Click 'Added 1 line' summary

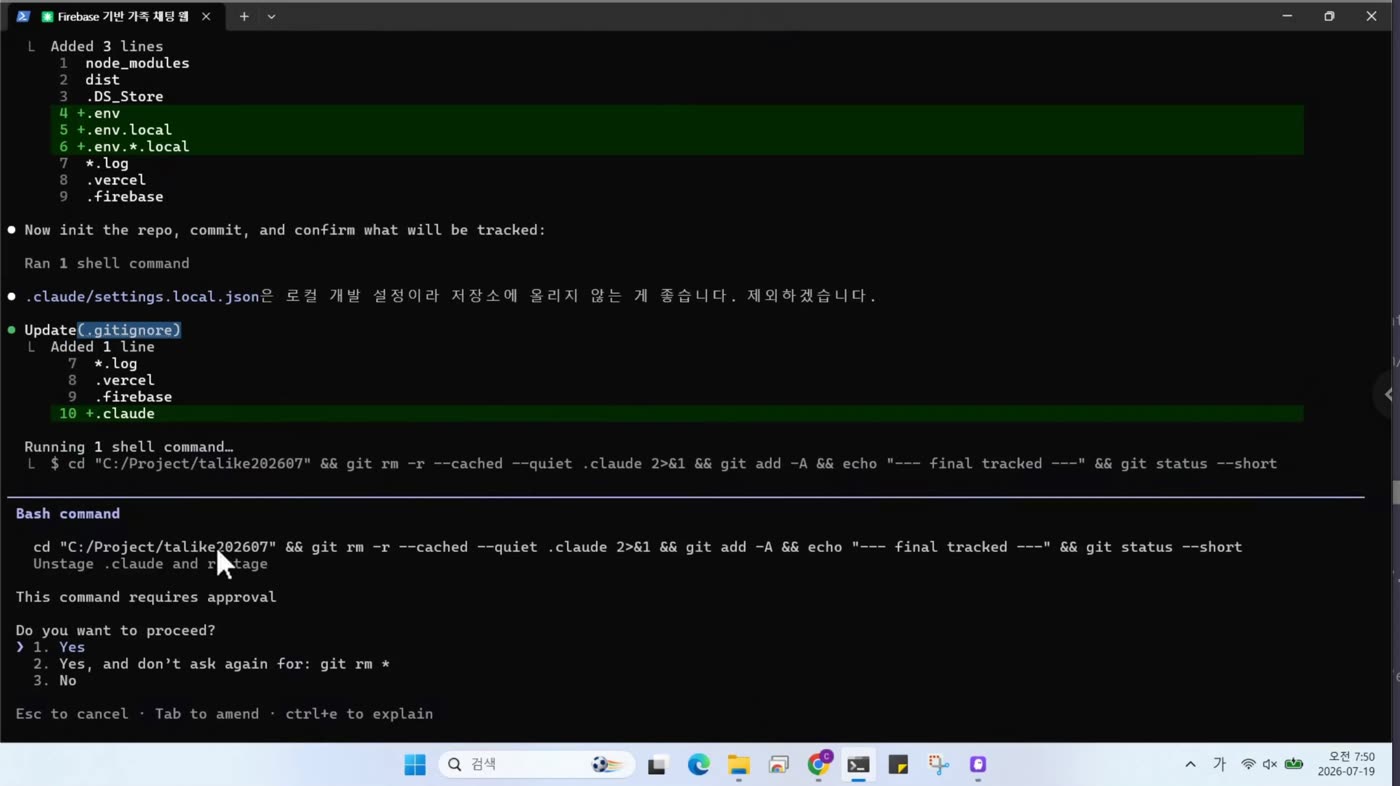[x=103, y=347]
